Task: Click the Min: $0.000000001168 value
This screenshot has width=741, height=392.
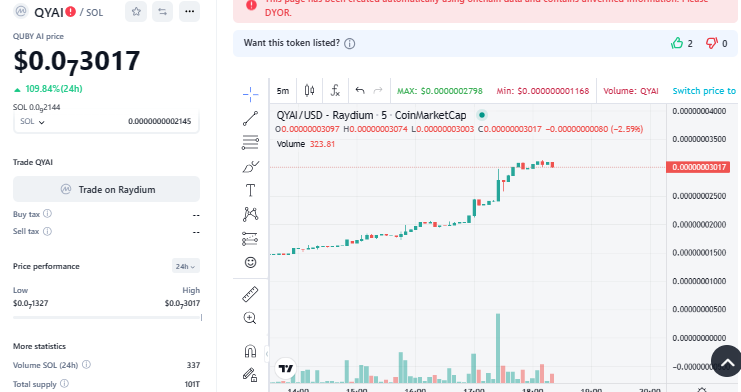Action: (x=543, y=91)
